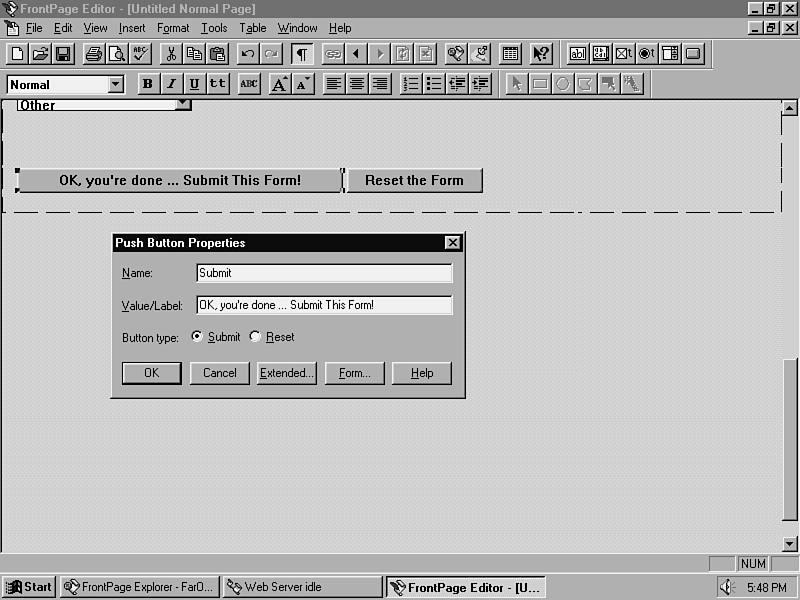Click the Numbered List icon
800x600 pixels.
(410, 84)
